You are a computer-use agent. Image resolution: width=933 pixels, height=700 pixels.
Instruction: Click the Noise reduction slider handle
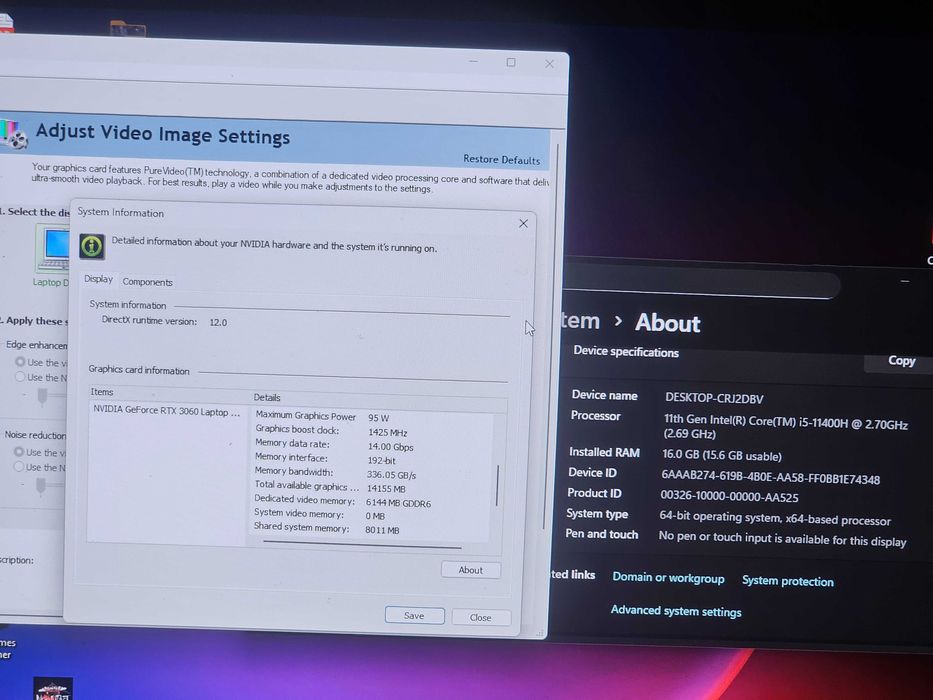coord(40,486)
